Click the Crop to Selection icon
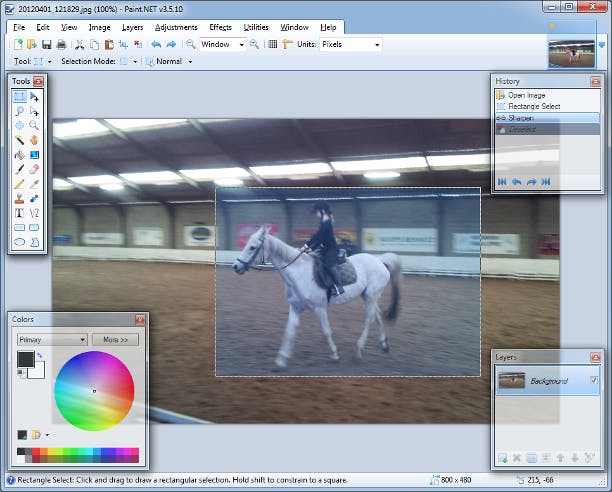The image size is (612, 492). point(124,44)
